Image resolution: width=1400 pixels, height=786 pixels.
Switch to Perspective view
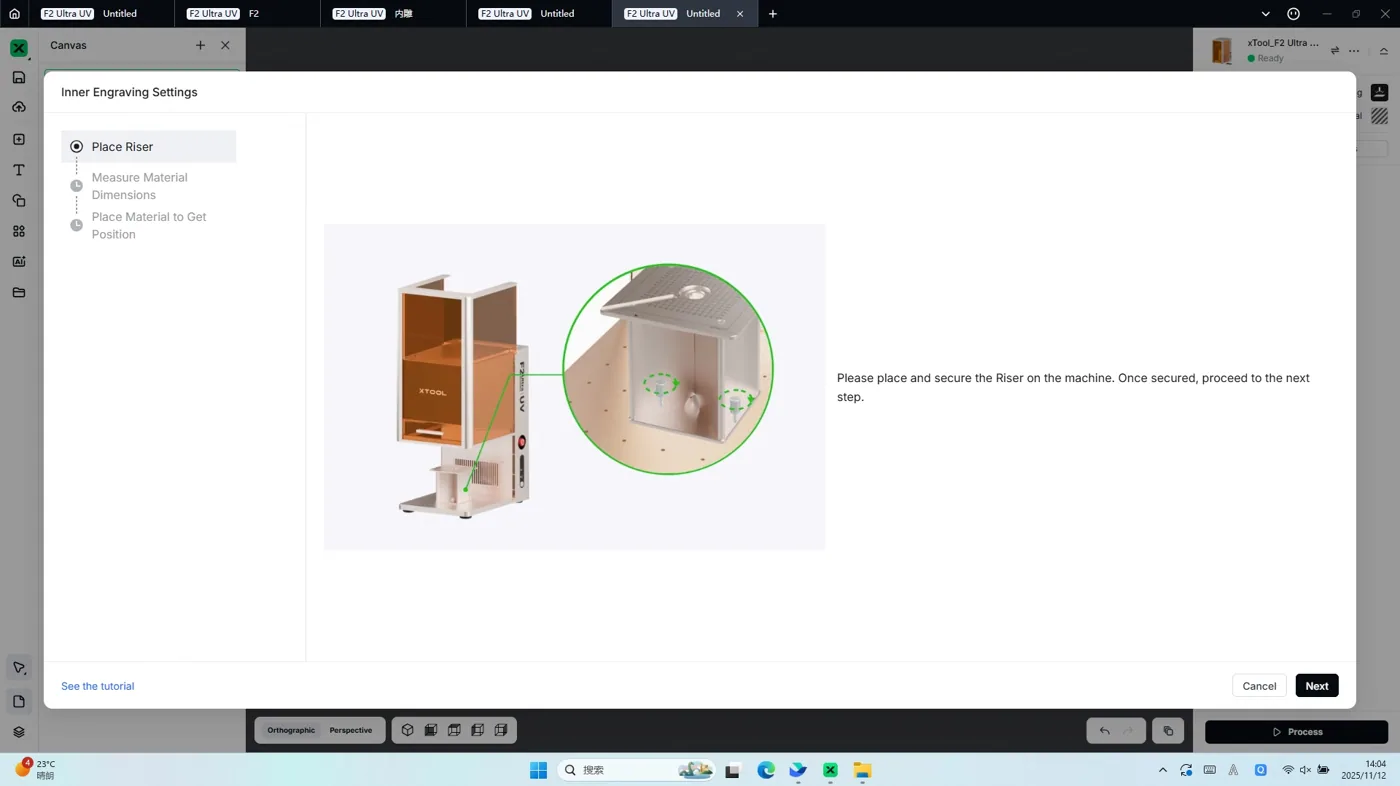(351, 730)
